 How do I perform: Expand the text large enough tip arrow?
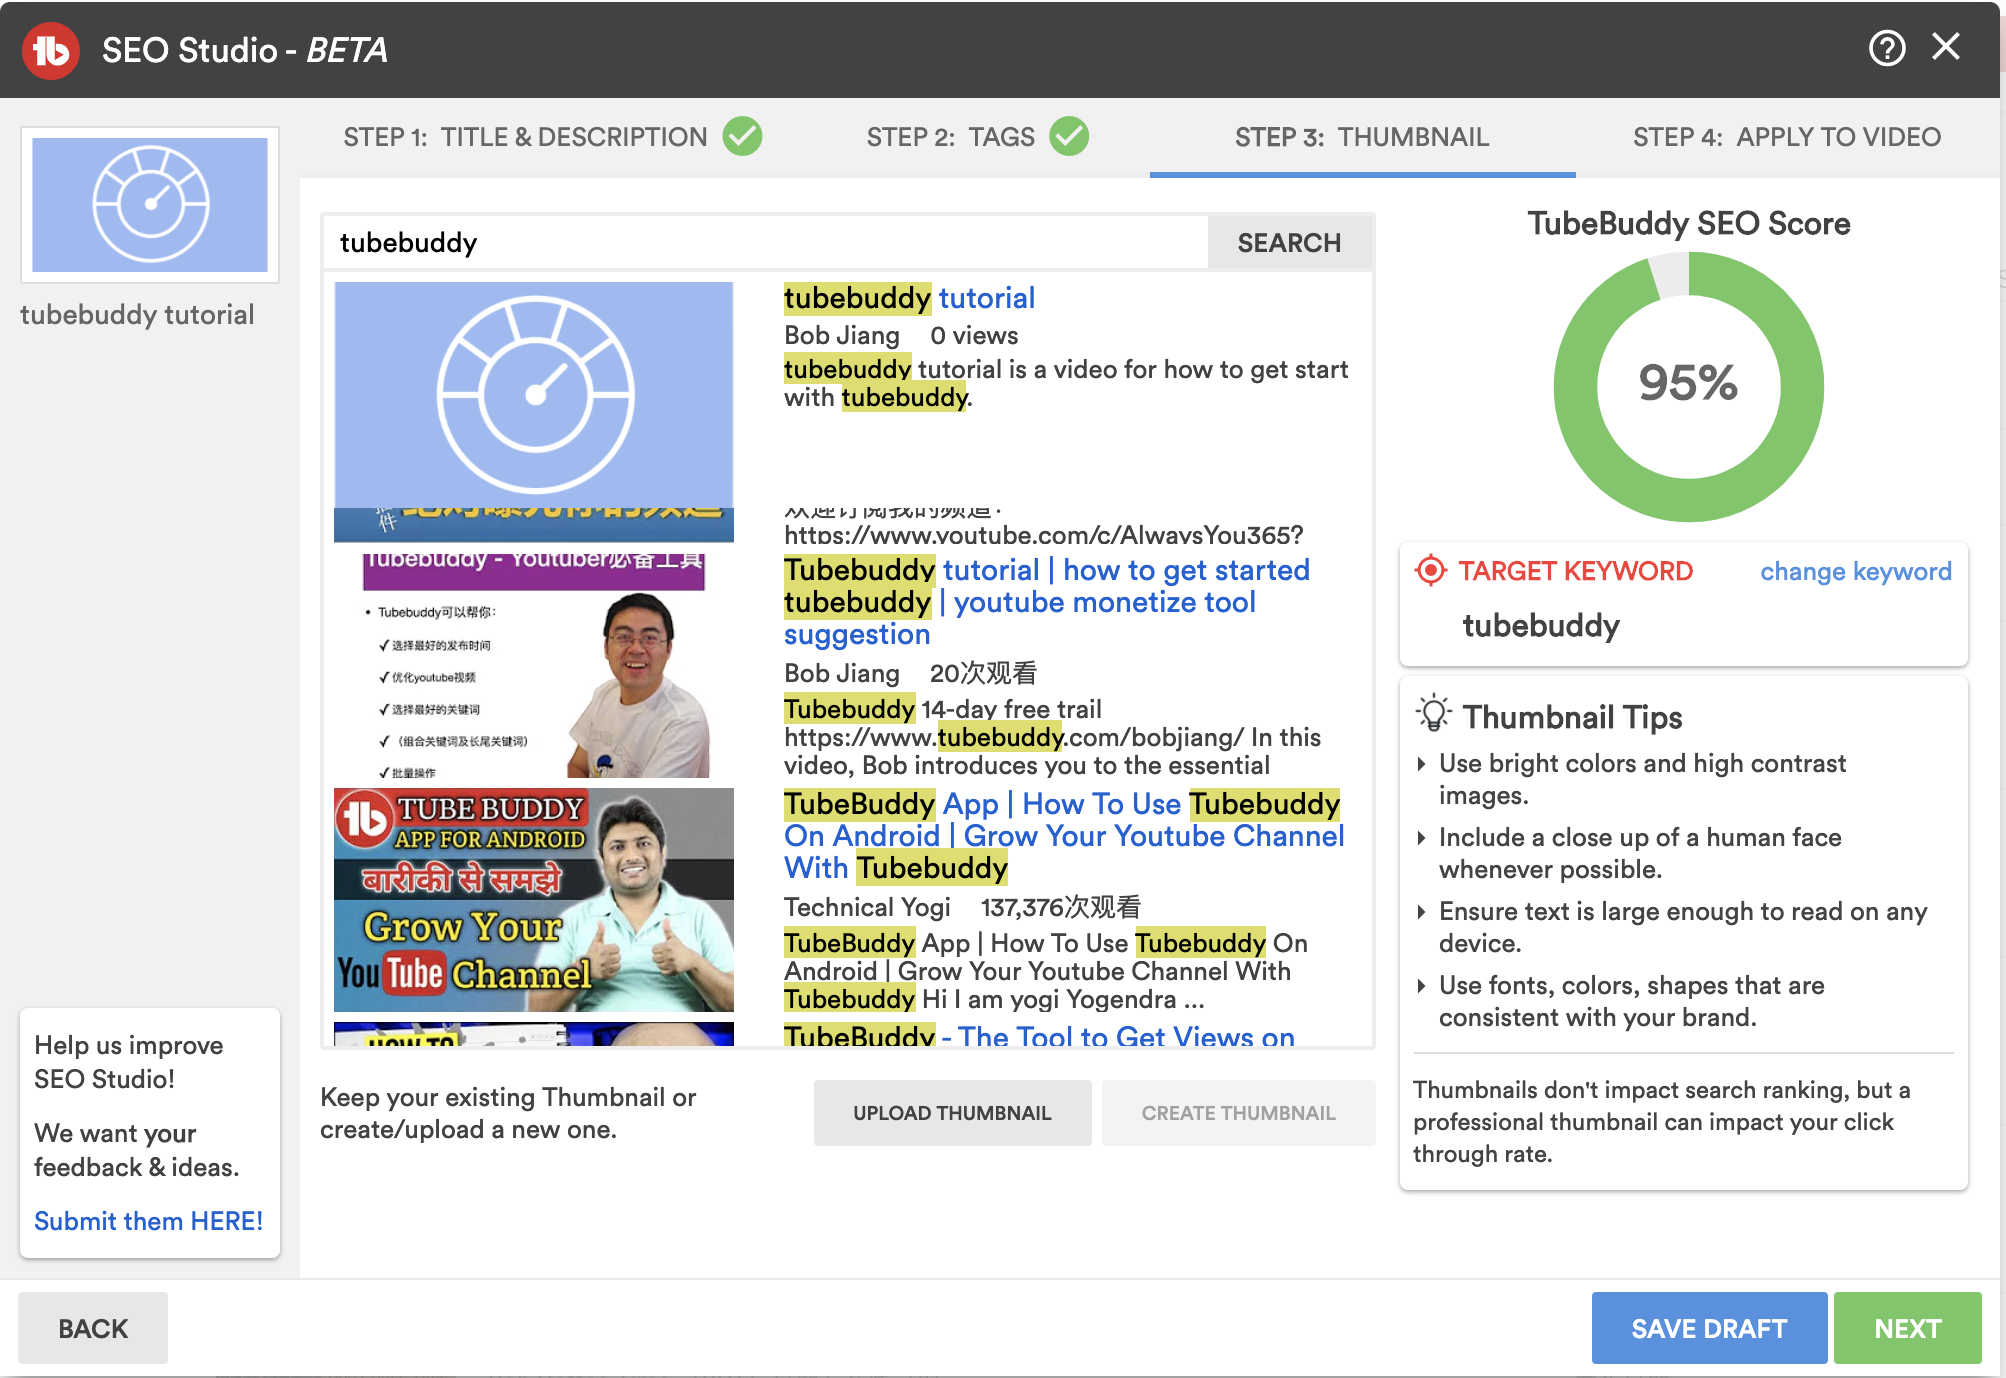click(x=1422, y=912)
